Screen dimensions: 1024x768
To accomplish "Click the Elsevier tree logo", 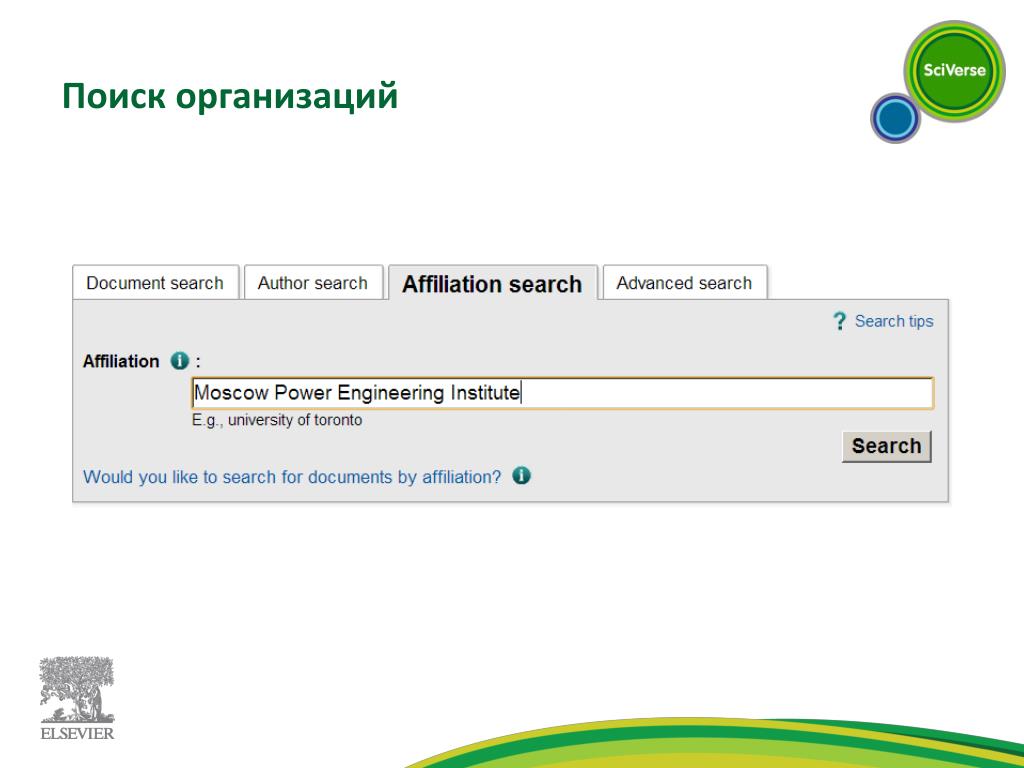I will tap(77, 698).
